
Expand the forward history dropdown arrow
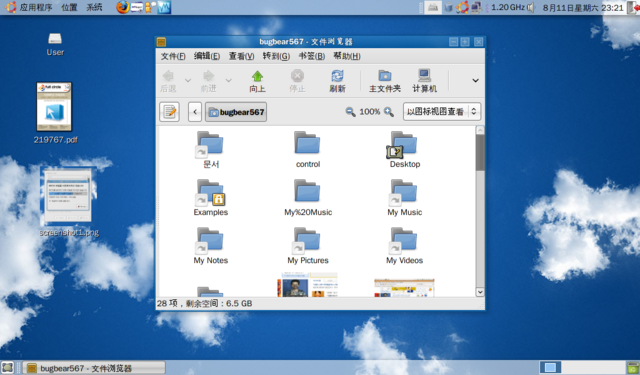tap(229, 80)
